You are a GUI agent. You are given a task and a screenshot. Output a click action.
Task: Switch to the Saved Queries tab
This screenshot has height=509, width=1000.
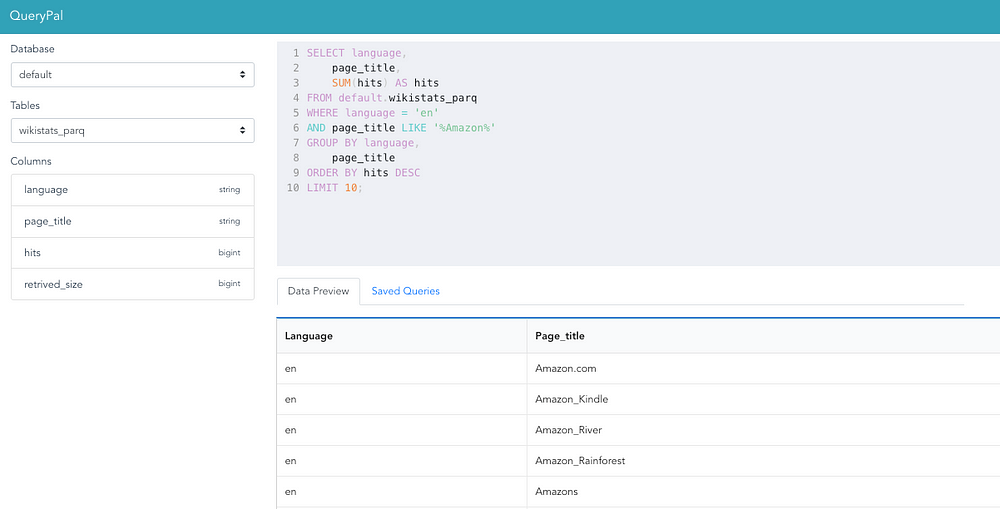(406, 291)
